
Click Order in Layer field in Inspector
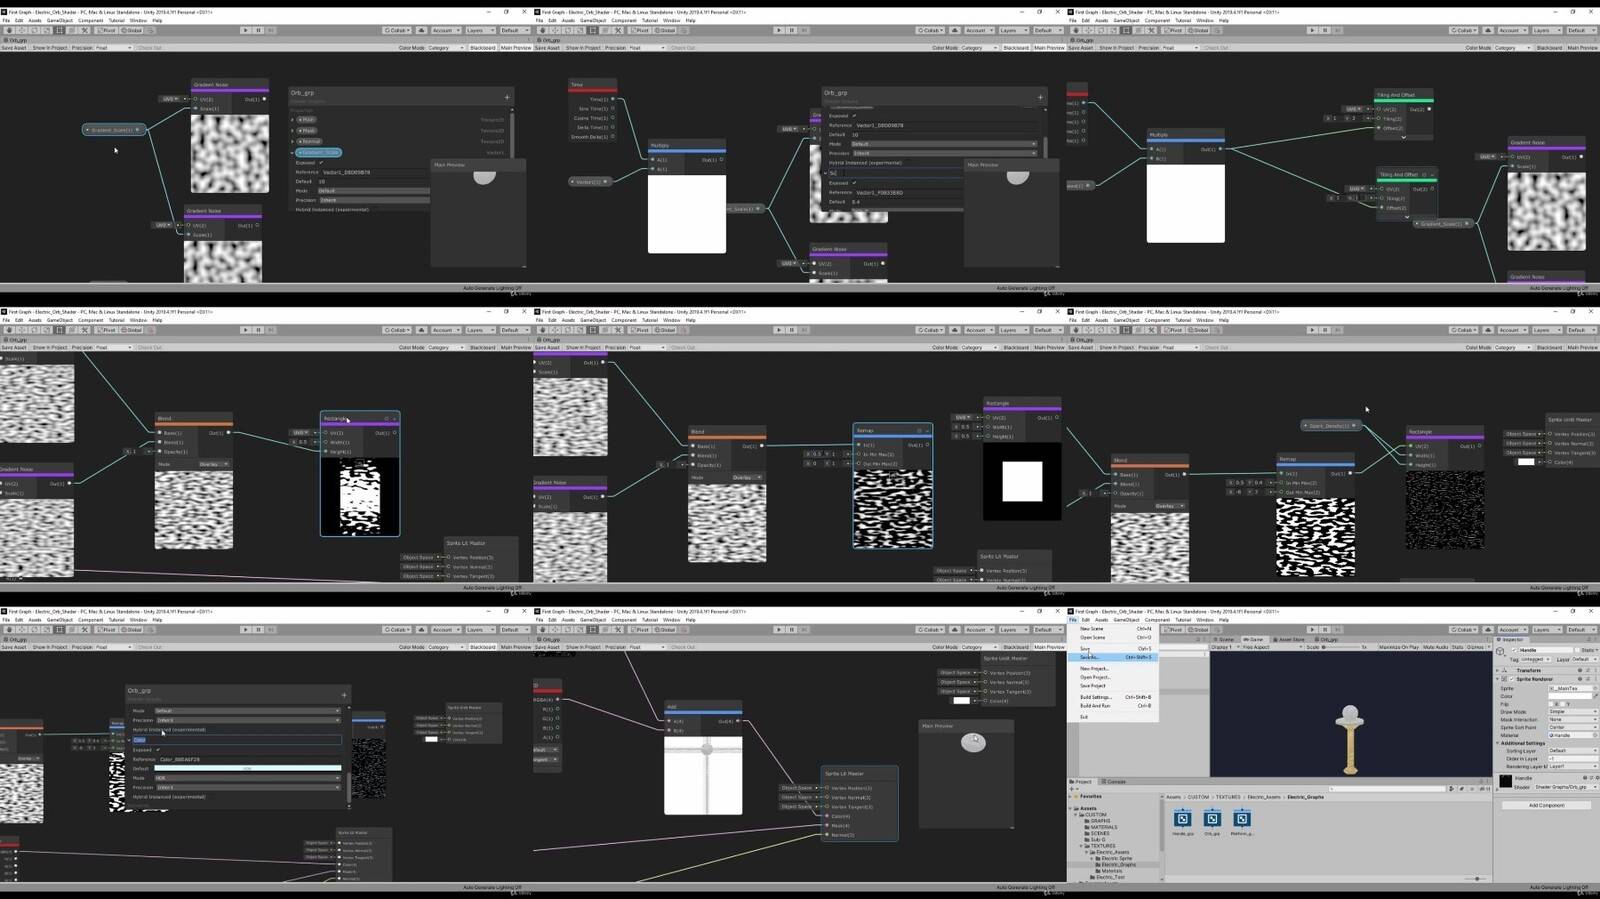click(x=1573, y=759)
